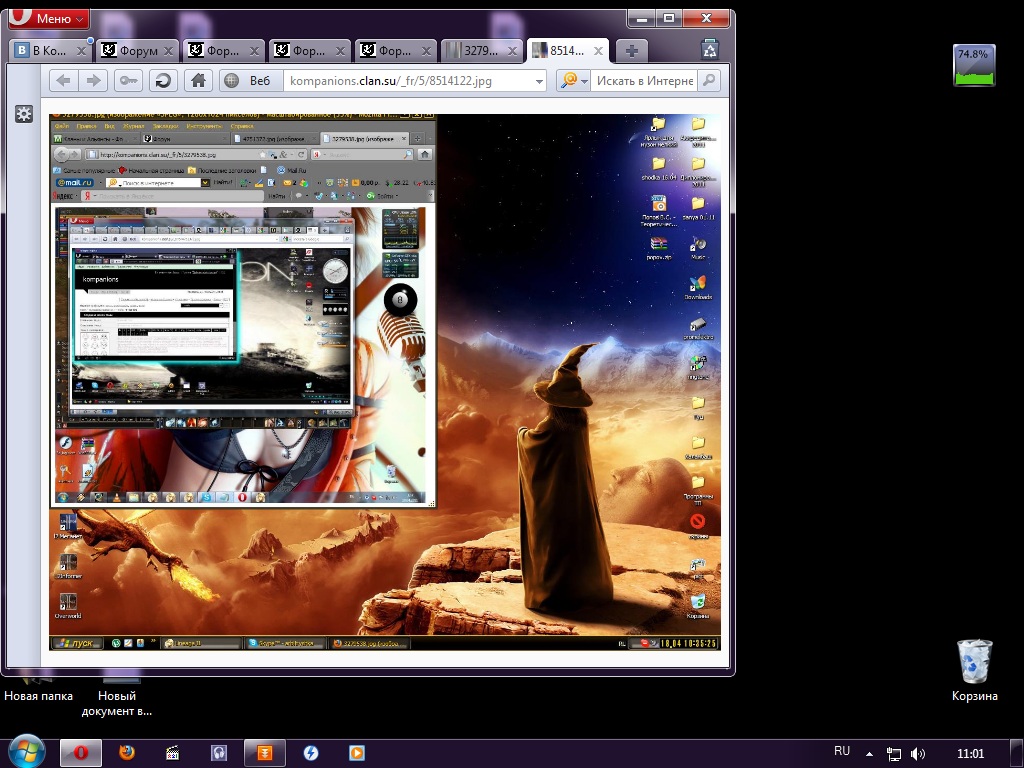The height and width of the screenshot is (768, 1024).
Task: Open the clapperboard media player taskbar icon
Action: pos(172,753)
